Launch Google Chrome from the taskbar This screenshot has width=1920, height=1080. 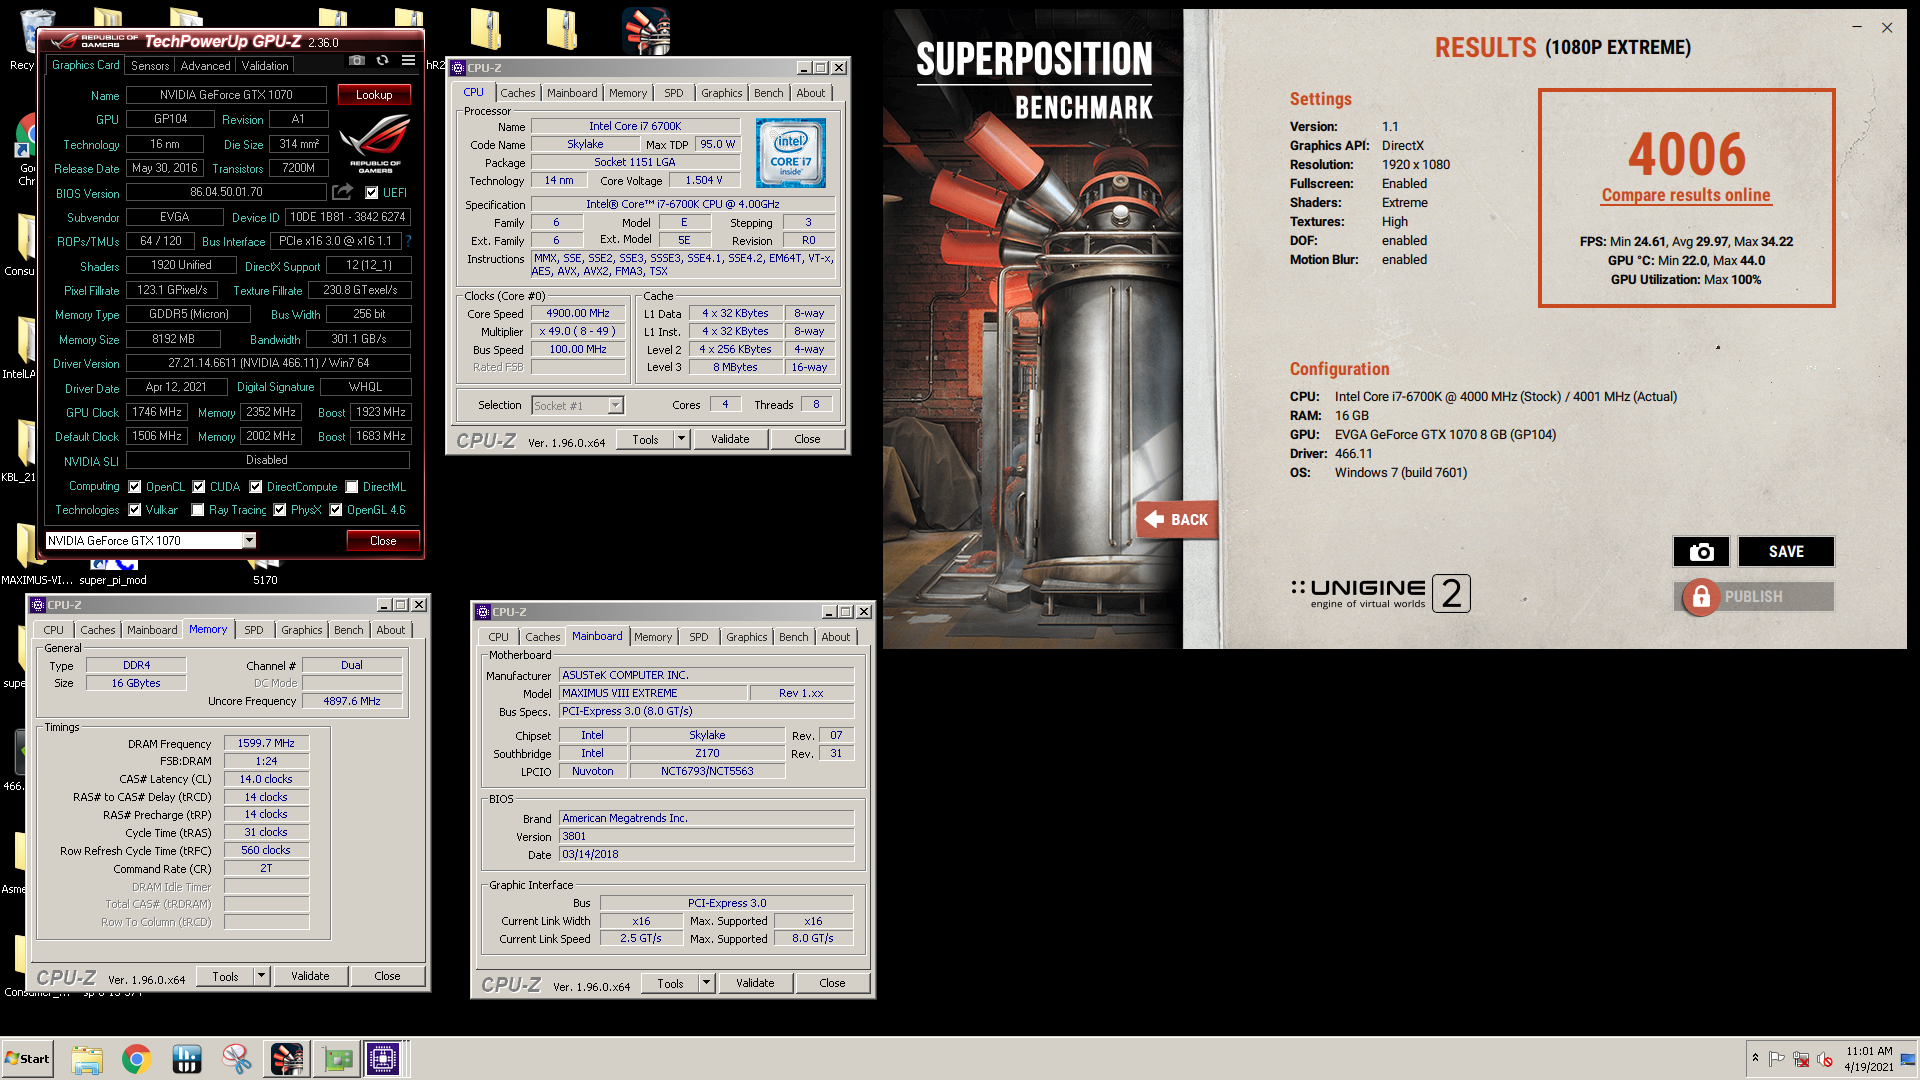[x=137, y=1059]
